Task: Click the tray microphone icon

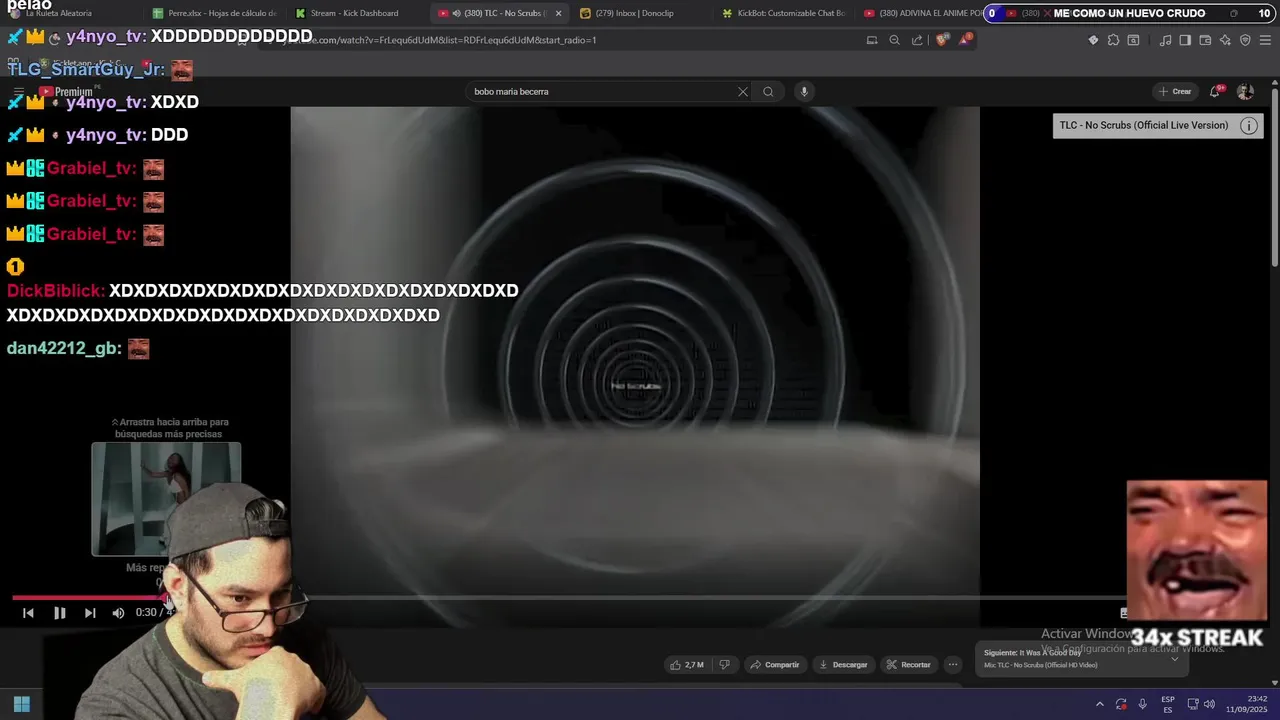Action: tap(1142, 704)
